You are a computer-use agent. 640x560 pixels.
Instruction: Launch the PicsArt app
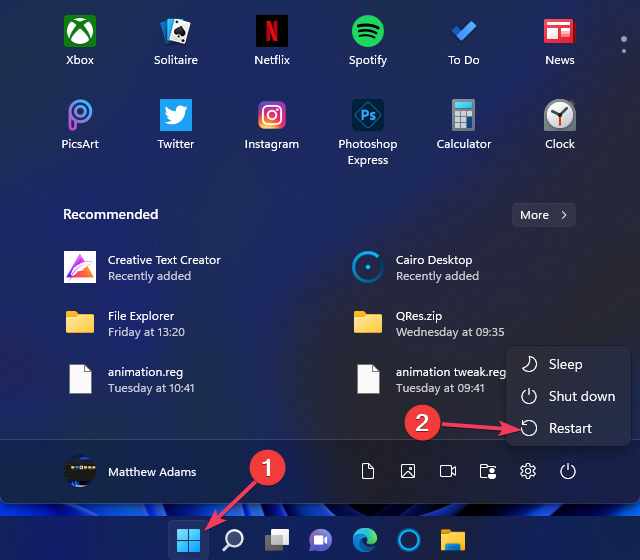click(80, 124)
